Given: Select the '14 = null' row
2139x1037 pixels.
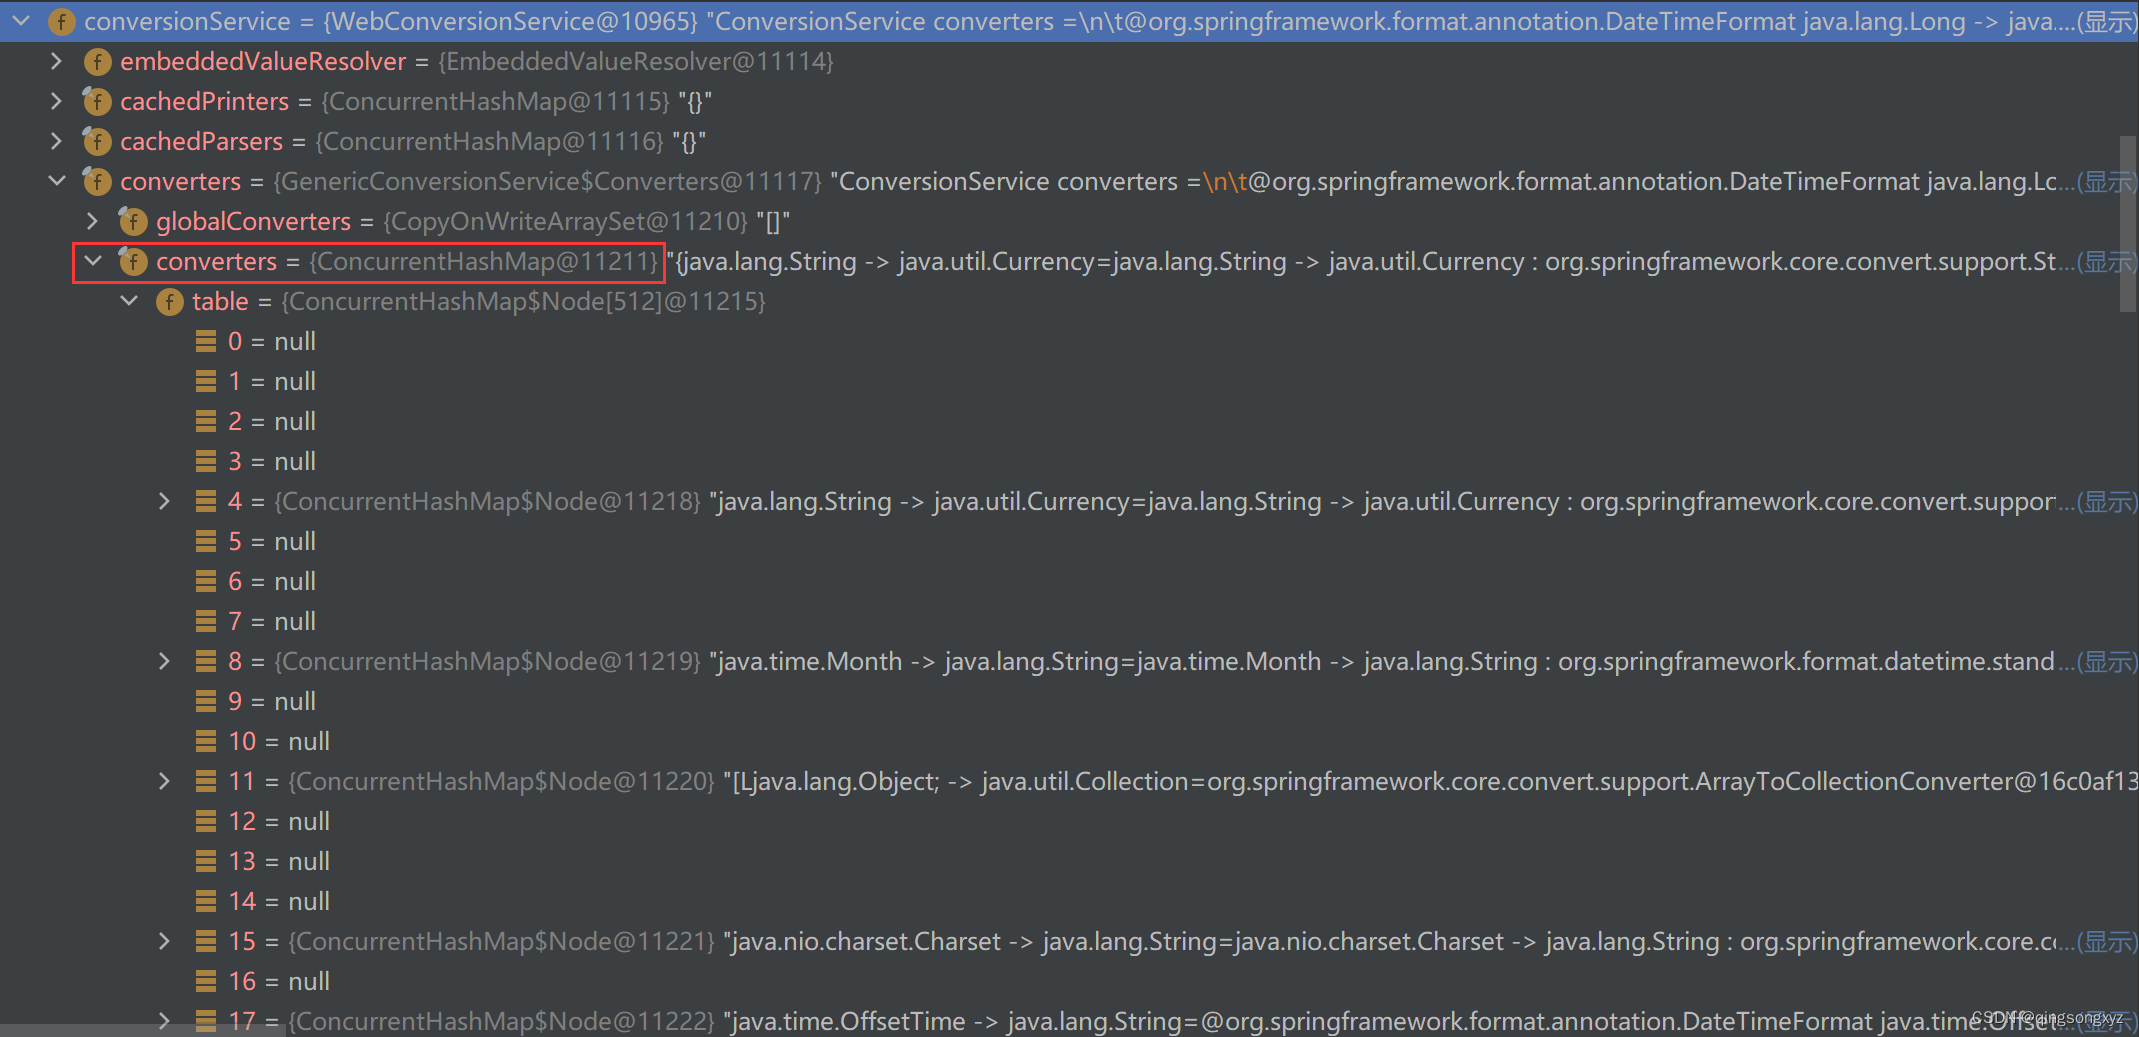Looking at the screenshot, I should [x=279, y=901].
